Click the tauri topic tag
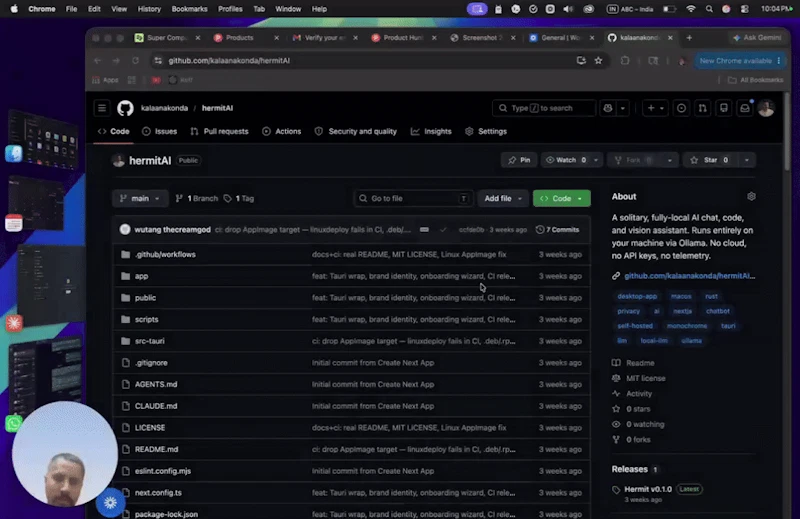The width and height of the screenshot is (800, 519). 728,326
